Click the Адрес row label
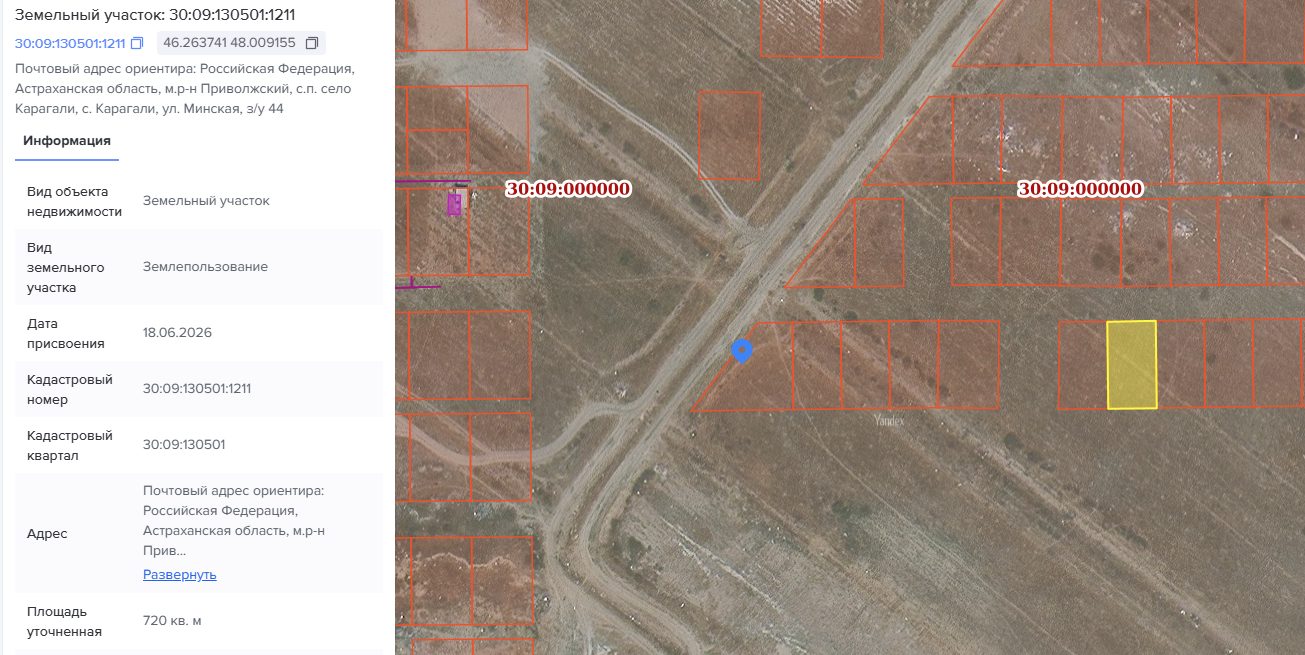The width and height of the screenshot is (1305, 655). point(47,534)
